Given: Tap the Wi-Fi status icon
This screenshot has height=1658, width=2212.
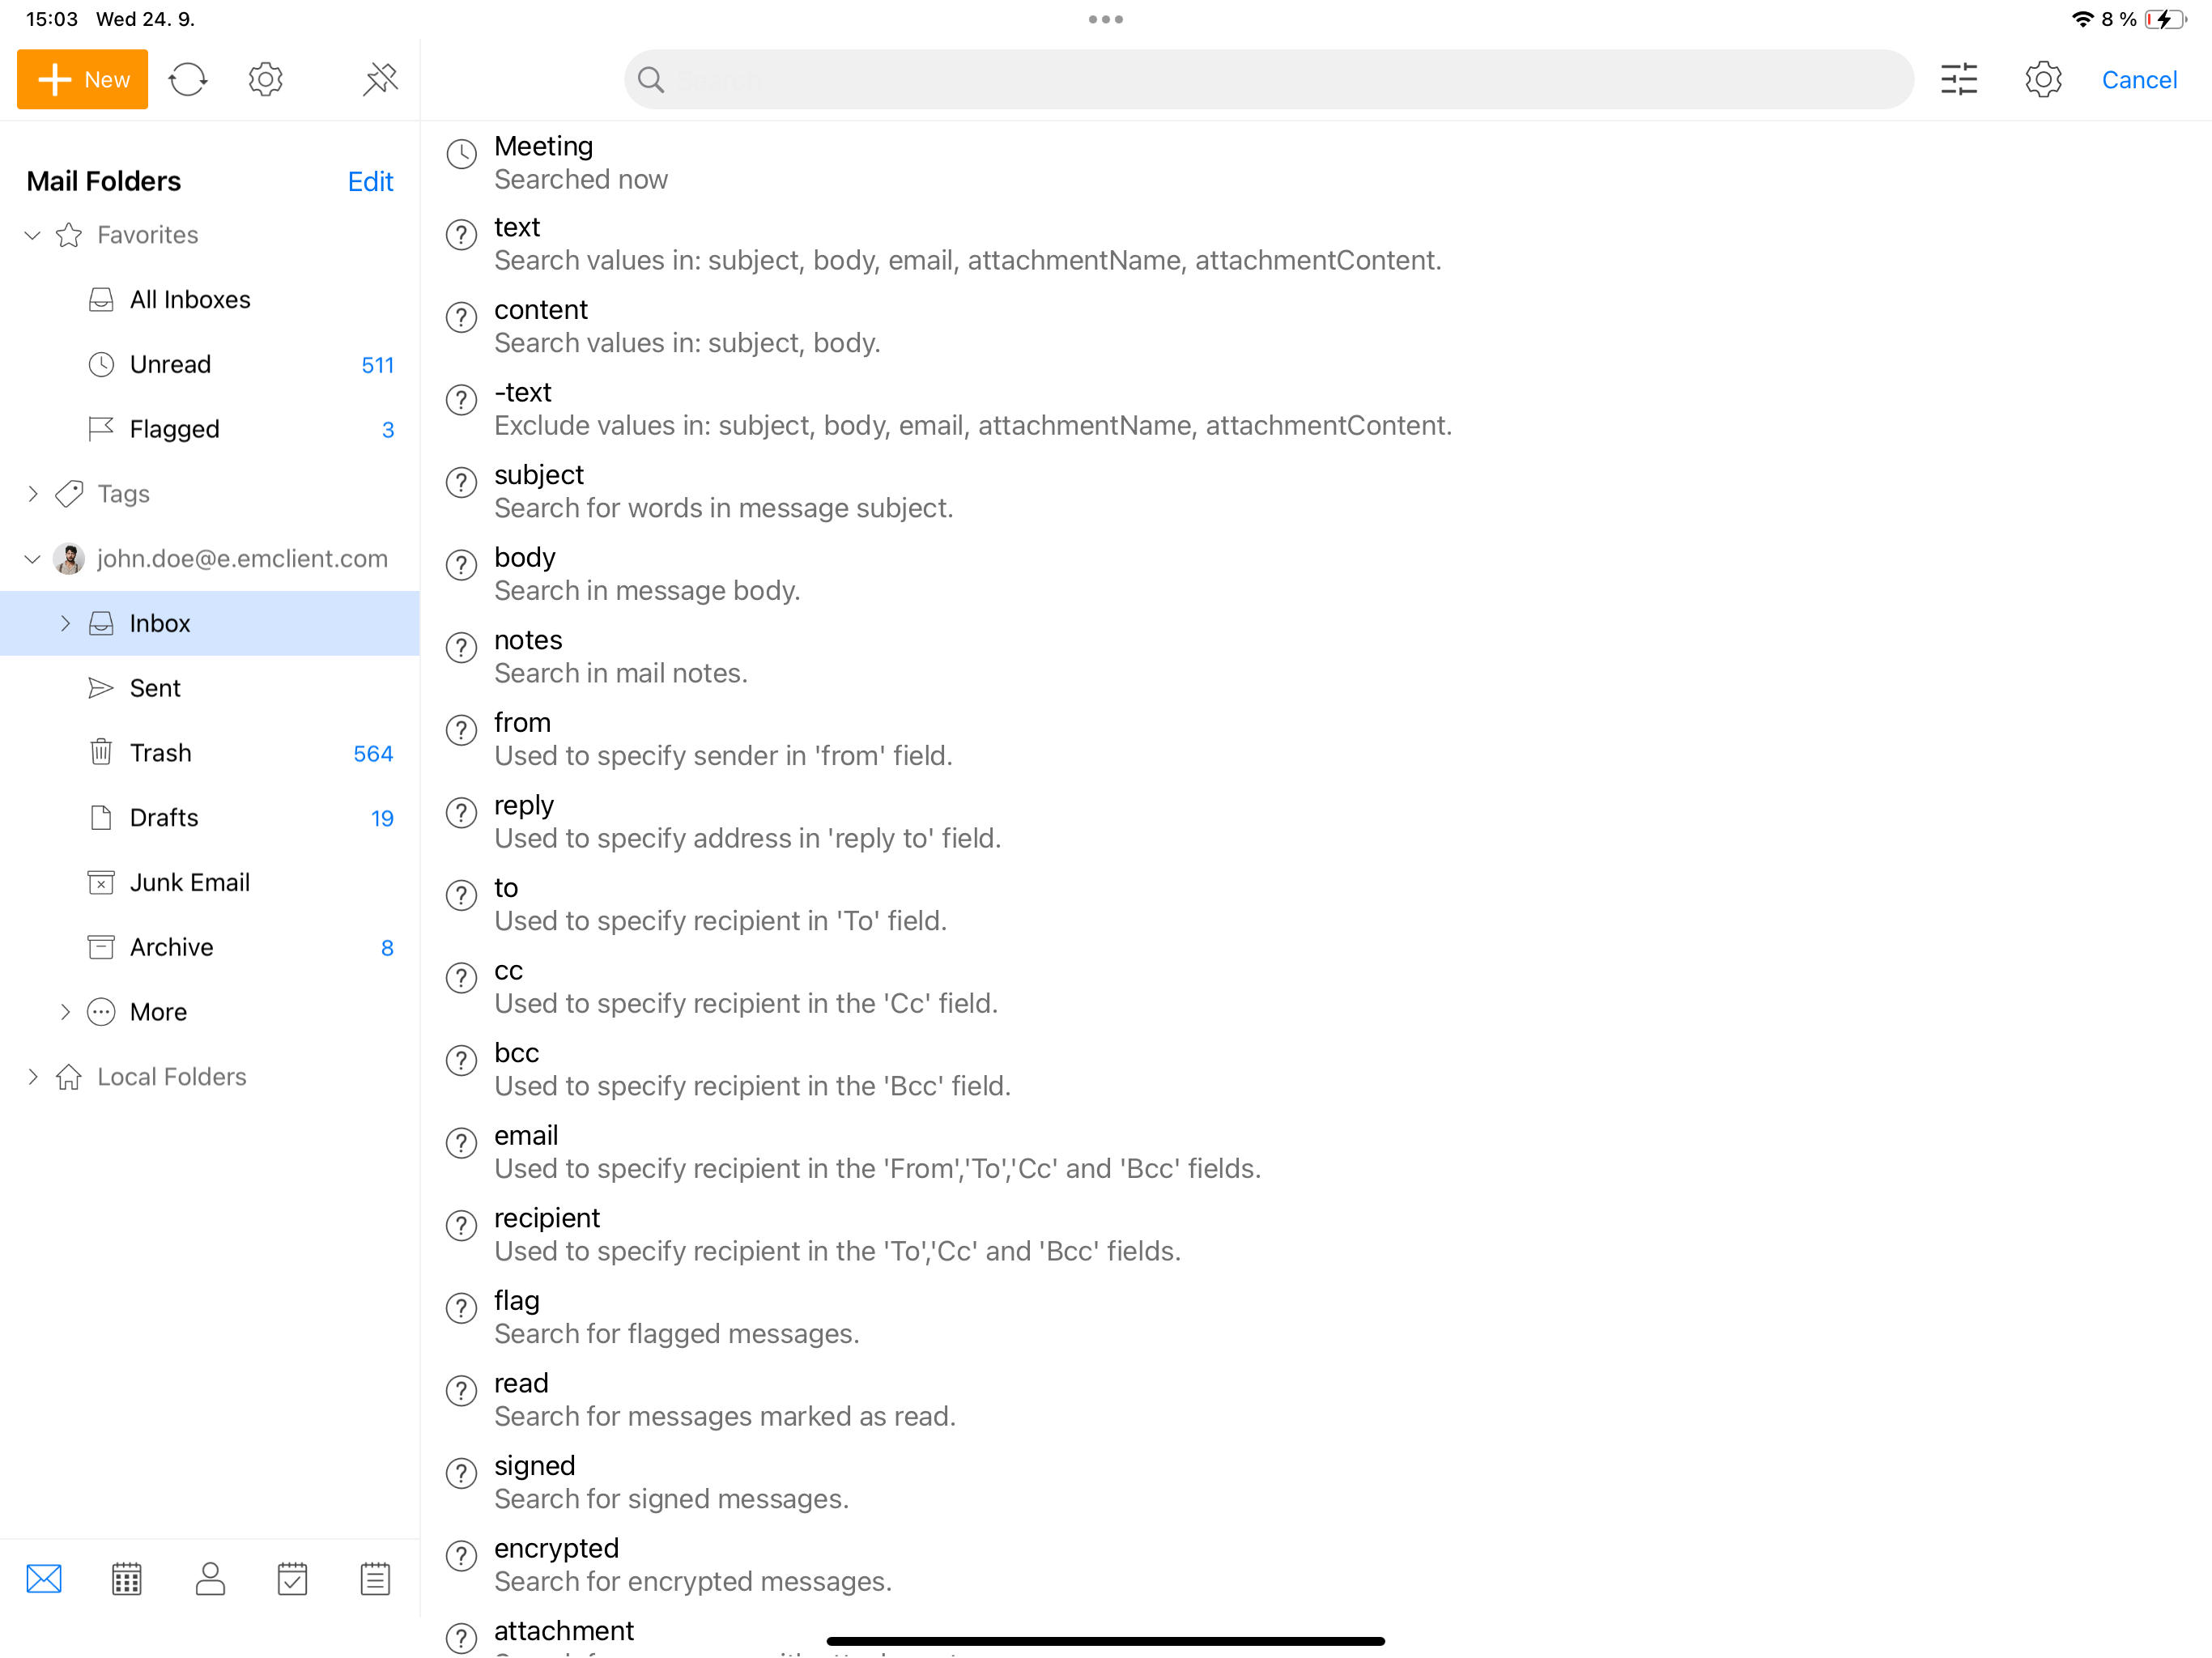Looking at the screenshot, I should [2082, 19].
